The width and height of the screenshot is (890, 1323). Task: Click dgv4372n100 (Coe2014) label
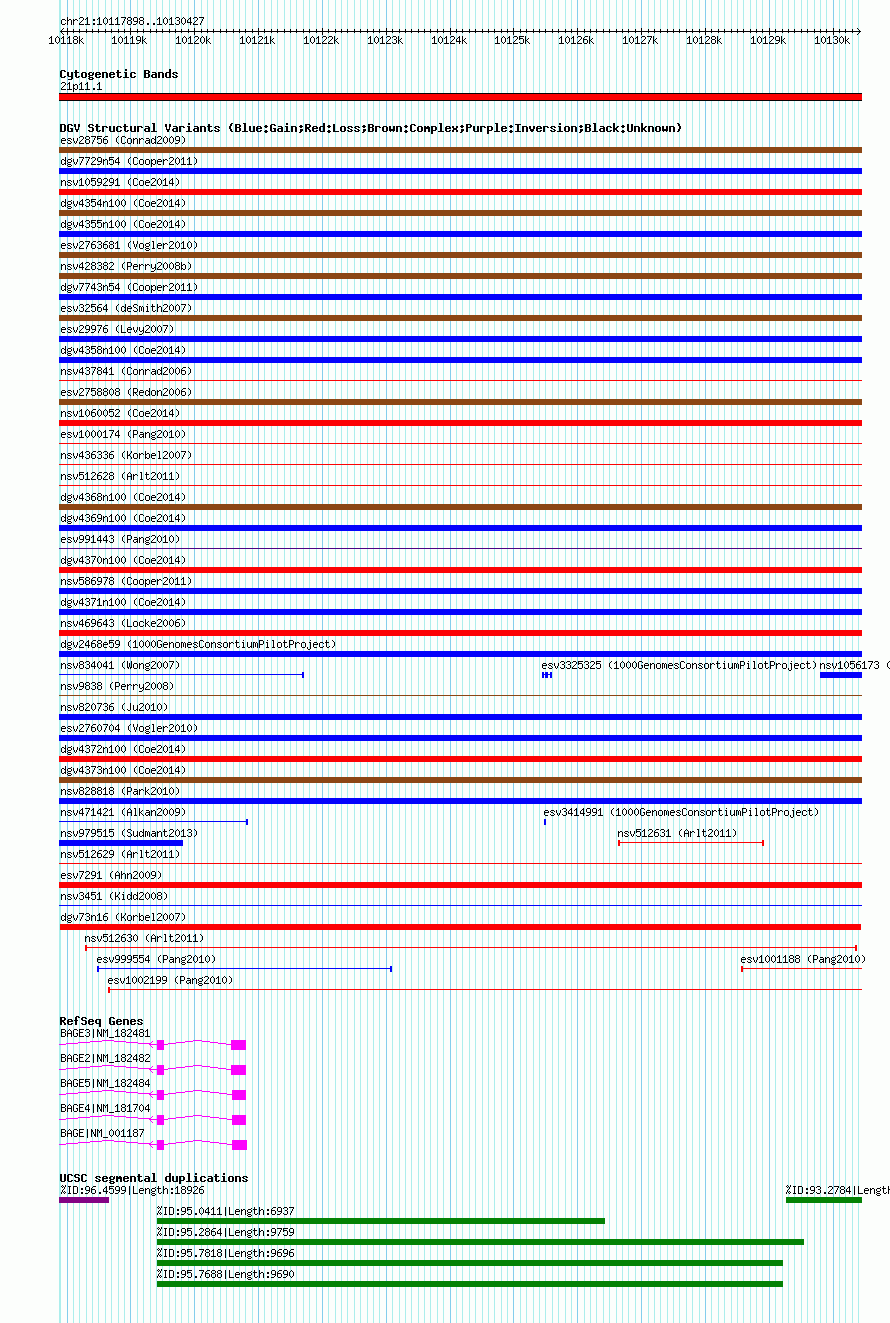[x=123, y=749]
